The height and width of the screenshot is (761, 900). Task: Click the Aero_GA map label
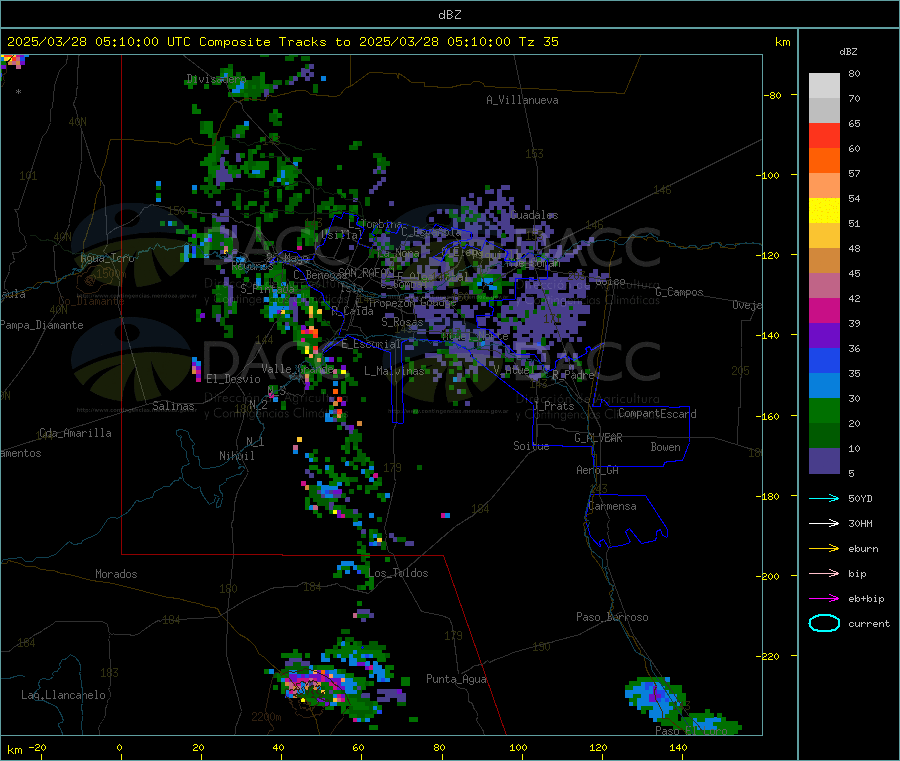point(598,470)
